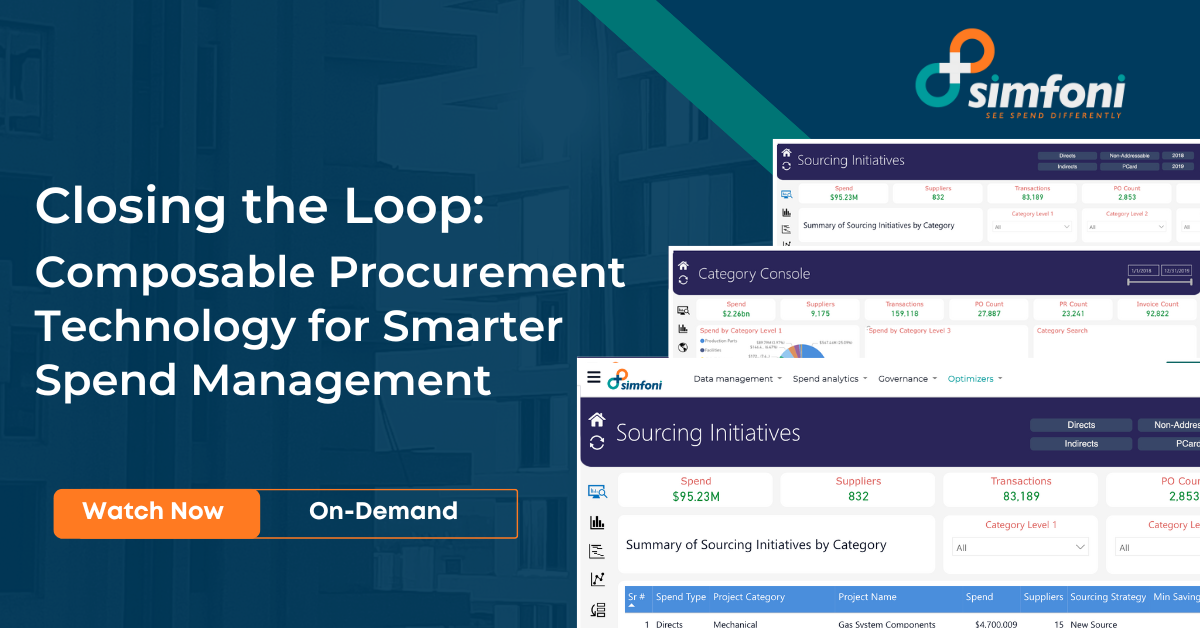Click the 1/1/2018 start date field
1200x628 pixels.
pos(1143,271)
